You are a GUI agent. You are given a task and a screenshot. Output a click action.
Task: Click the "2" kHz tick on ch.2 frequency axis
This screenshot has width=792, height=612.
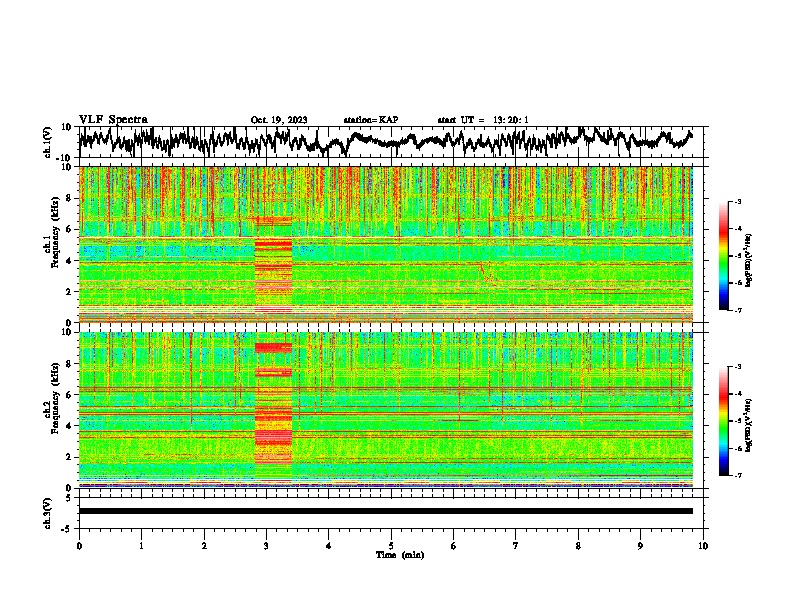click(71, 457)
